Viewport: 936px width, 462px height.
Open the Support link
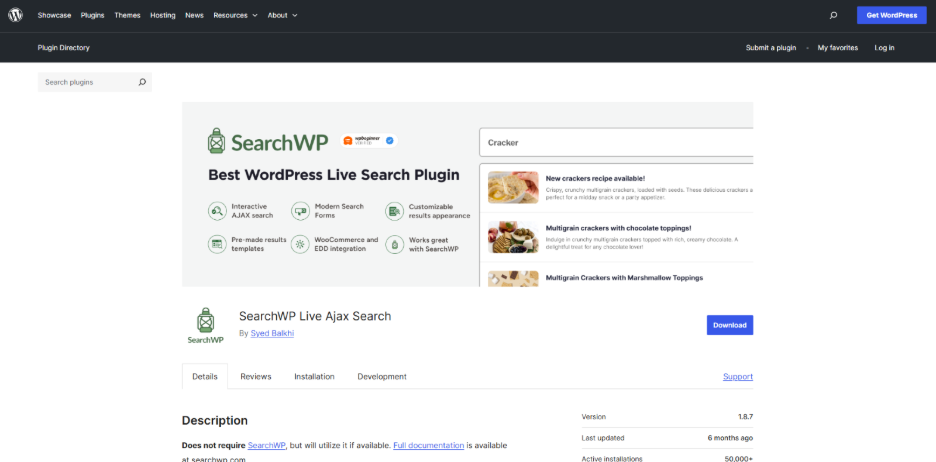coord(738,377)
